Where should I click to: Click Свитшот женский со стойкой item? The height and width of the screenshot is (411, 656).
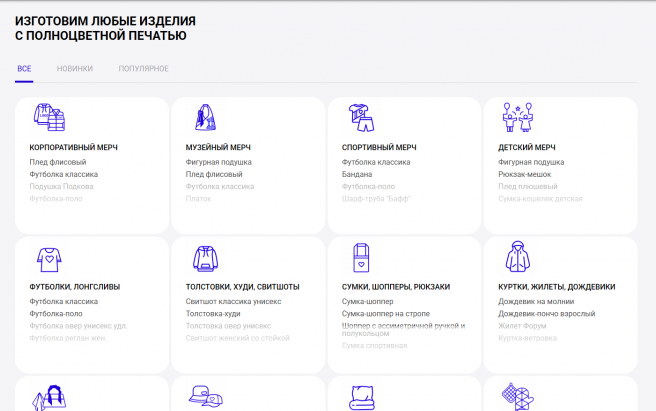click(x=238, y=338)
